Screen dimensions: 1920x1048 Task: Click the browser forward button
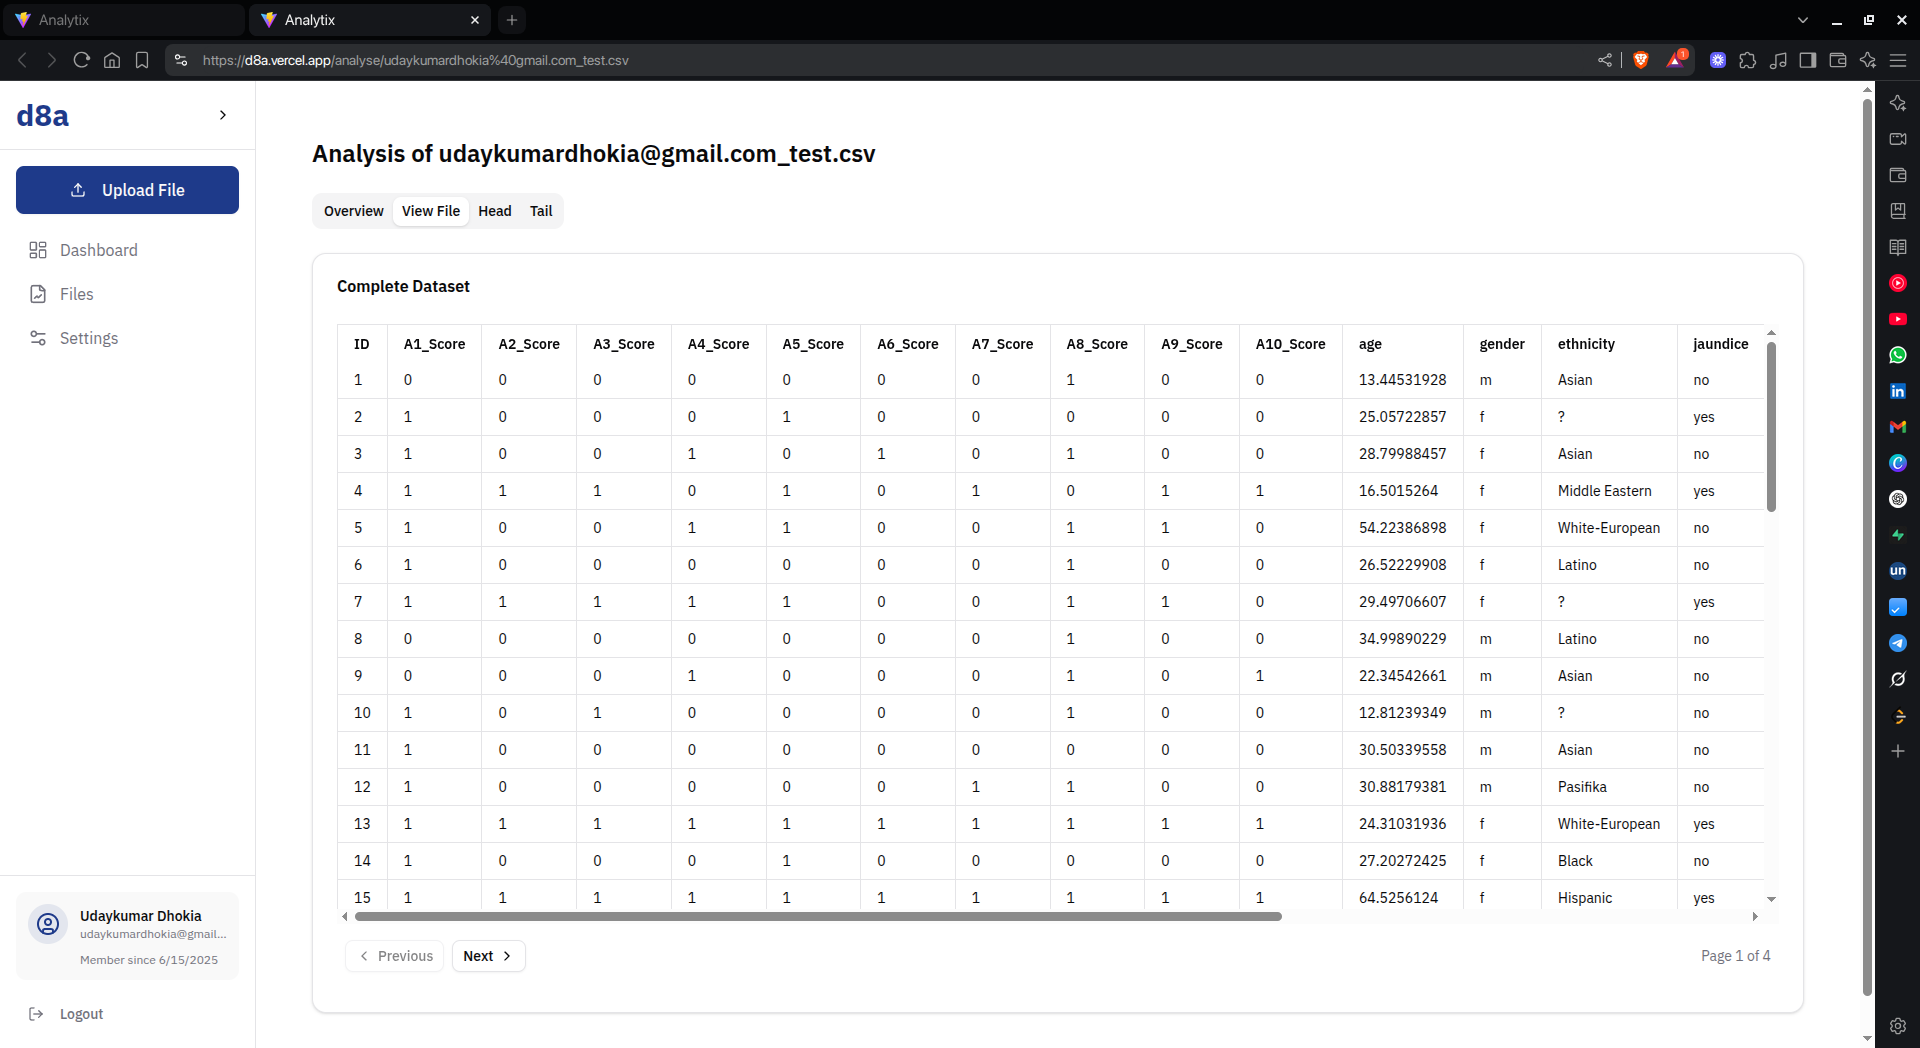click(52, 60)
